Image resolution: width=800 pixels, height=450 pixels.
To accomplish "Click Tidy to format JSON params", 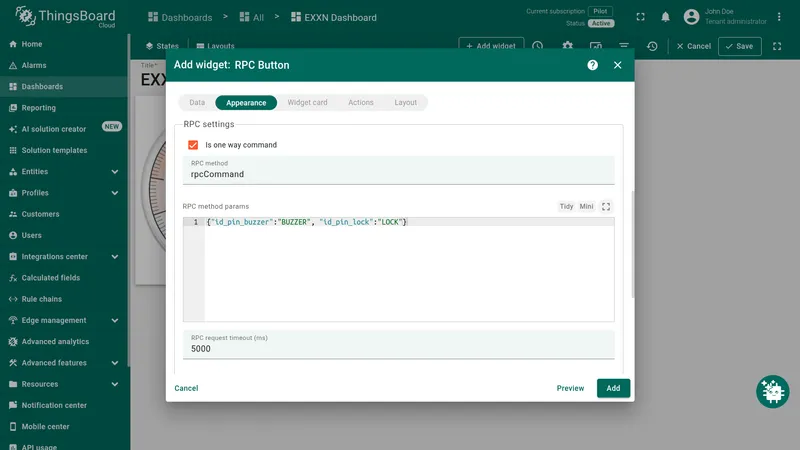I will click(566, 207).
